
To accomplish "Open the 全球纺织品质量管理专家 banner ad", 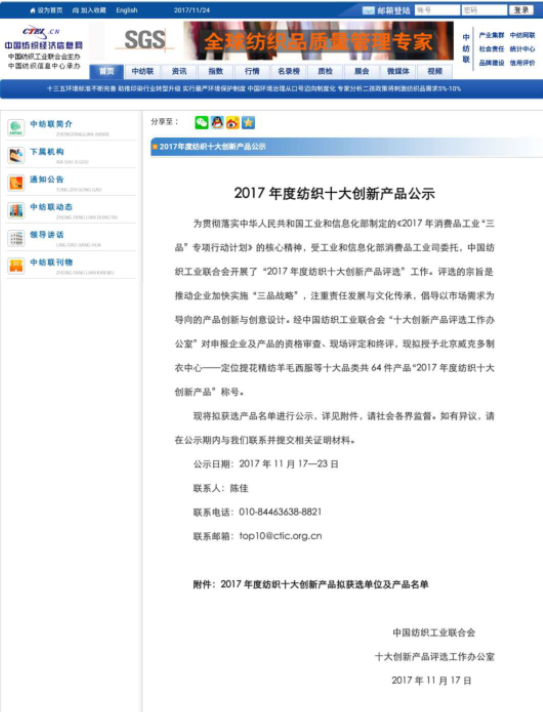I will pos(318,41).
